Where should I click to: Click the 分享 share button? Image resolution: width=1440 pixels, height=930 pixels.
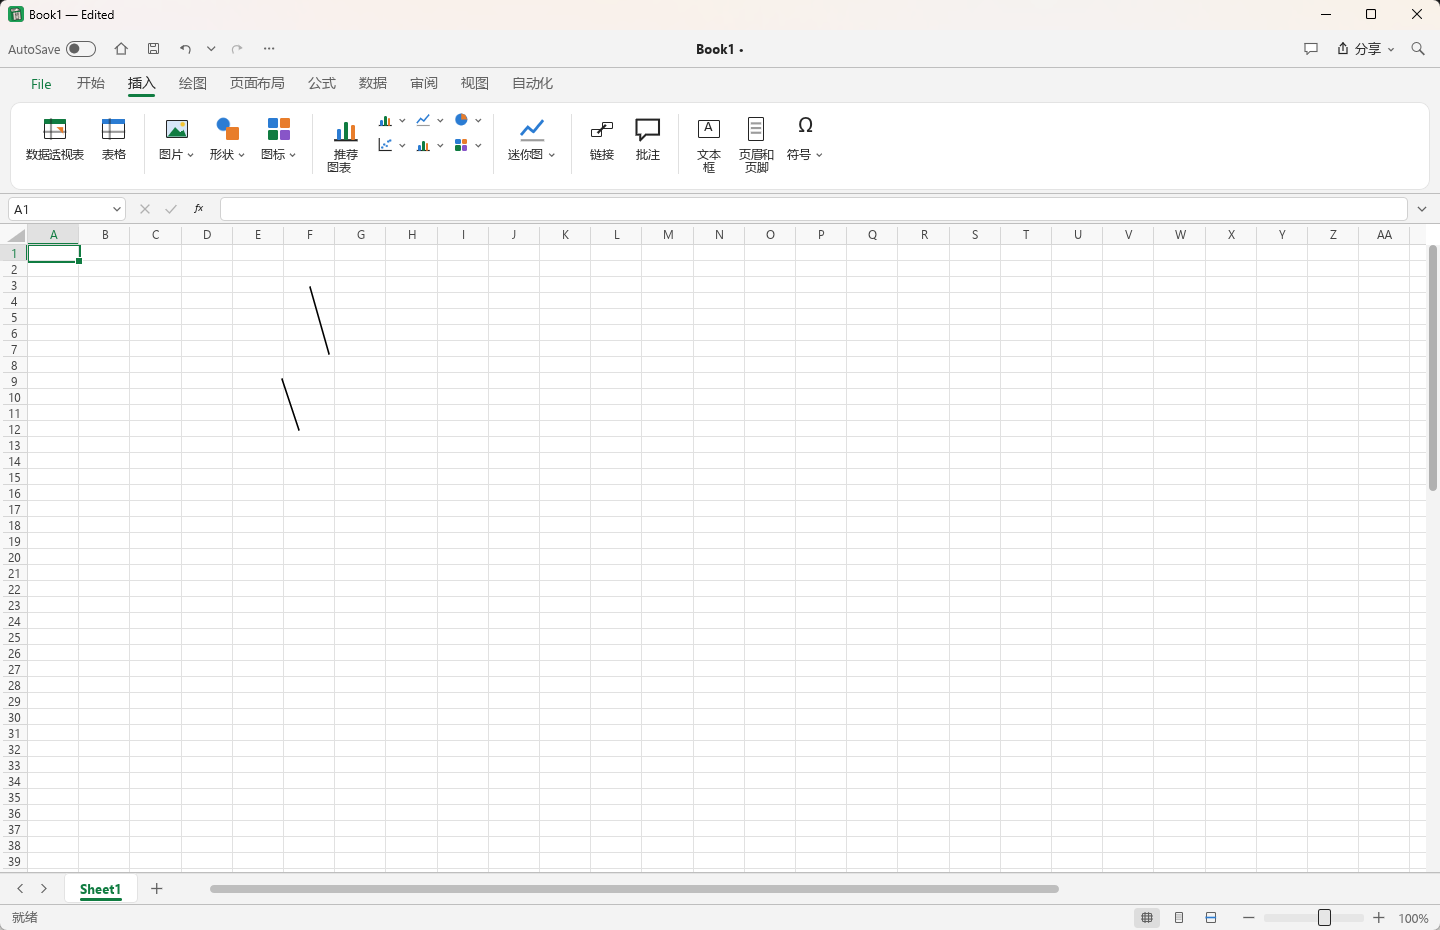click(1366, 49)
